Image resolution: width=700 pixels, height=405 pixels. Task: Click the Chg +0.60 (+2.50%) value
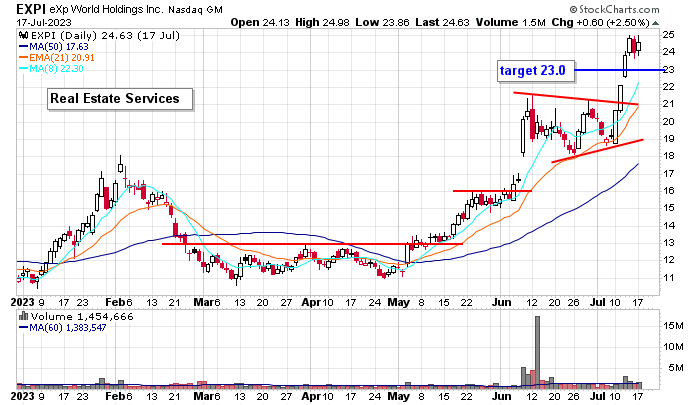click(600, 22)
